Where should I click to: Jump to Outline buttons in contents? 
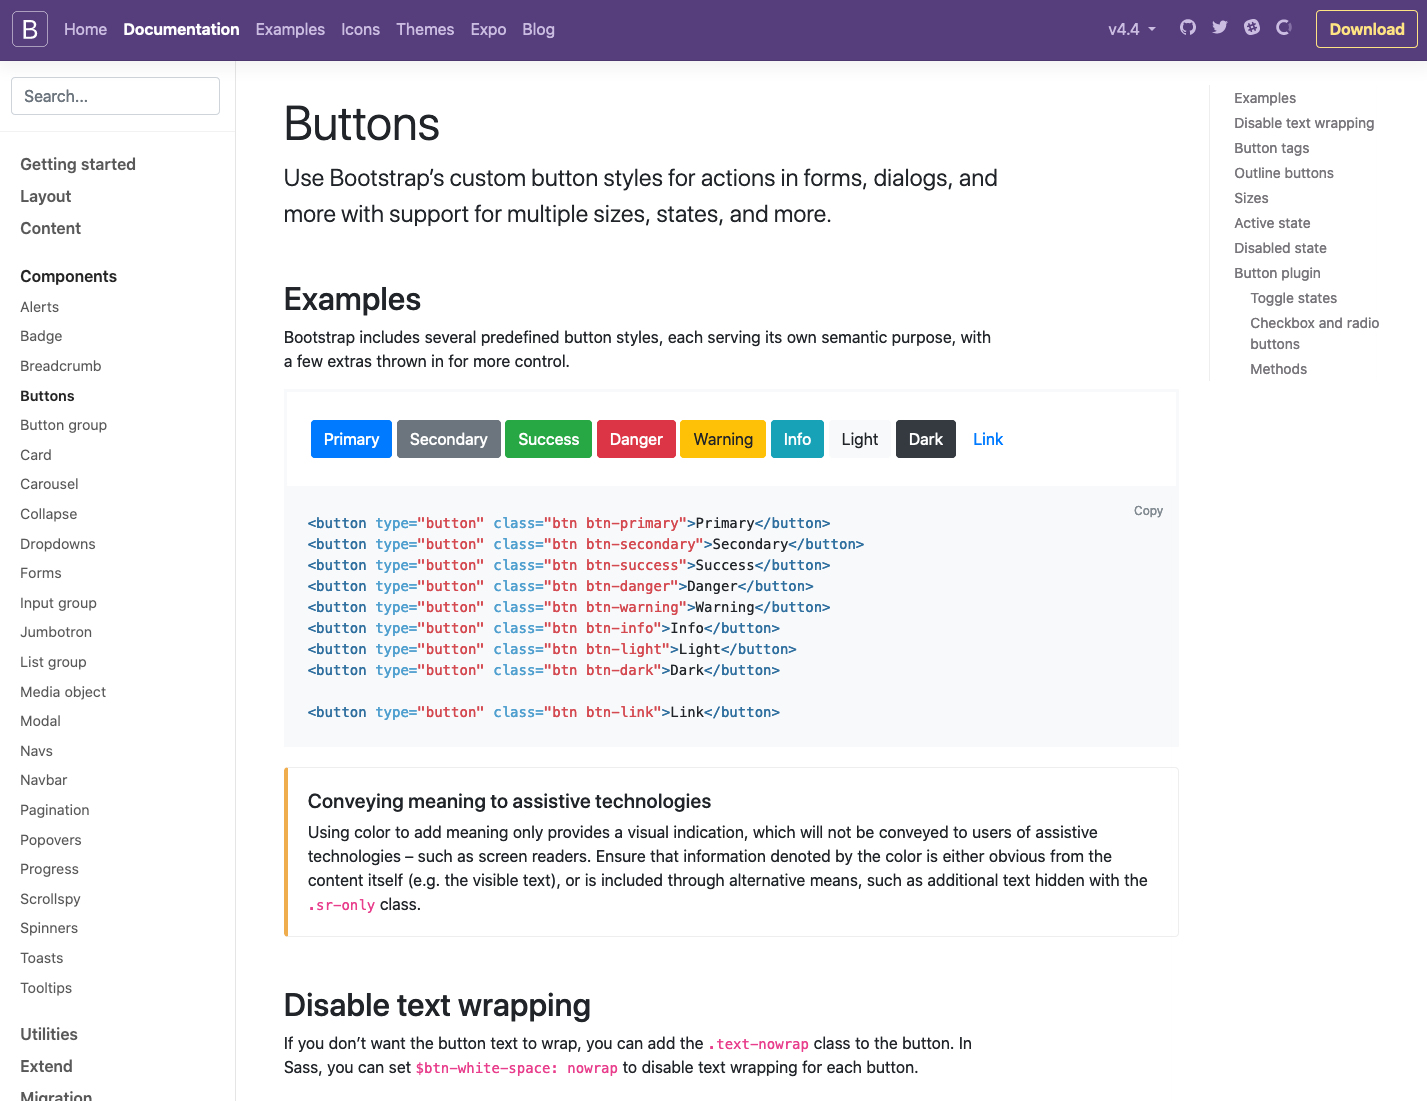1284,173
